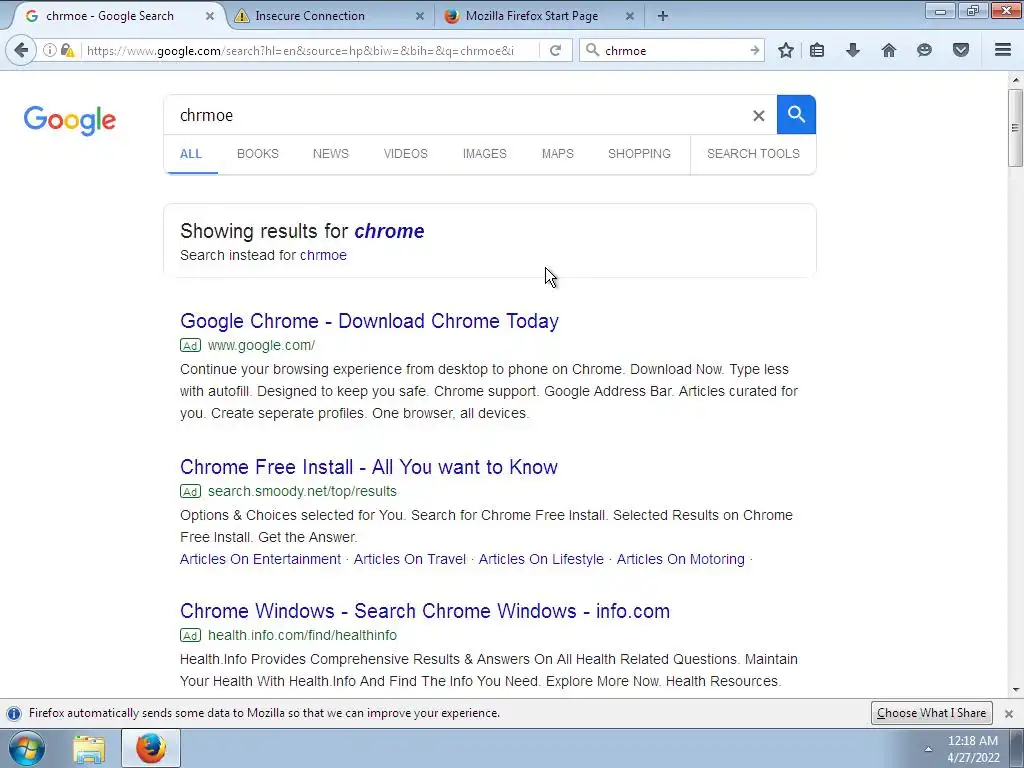Switch to SHOPPING search results

pos(639,154)
